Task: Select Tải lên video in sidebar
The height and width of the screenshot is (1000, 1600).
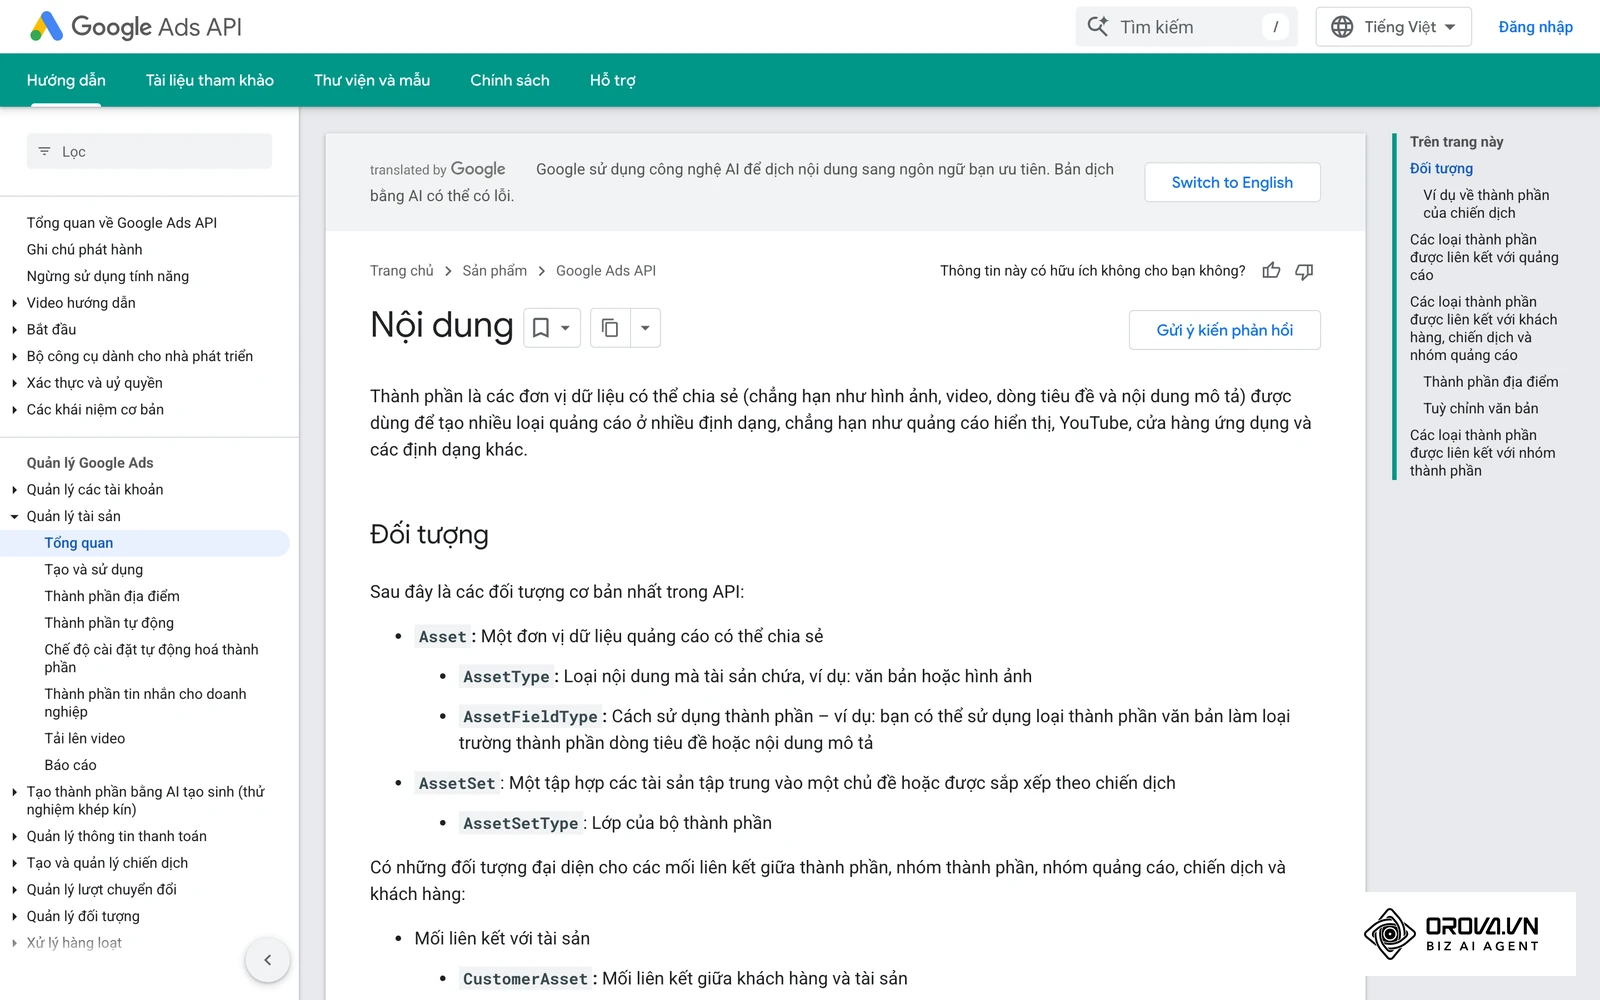Action: (x=85, y=739)
